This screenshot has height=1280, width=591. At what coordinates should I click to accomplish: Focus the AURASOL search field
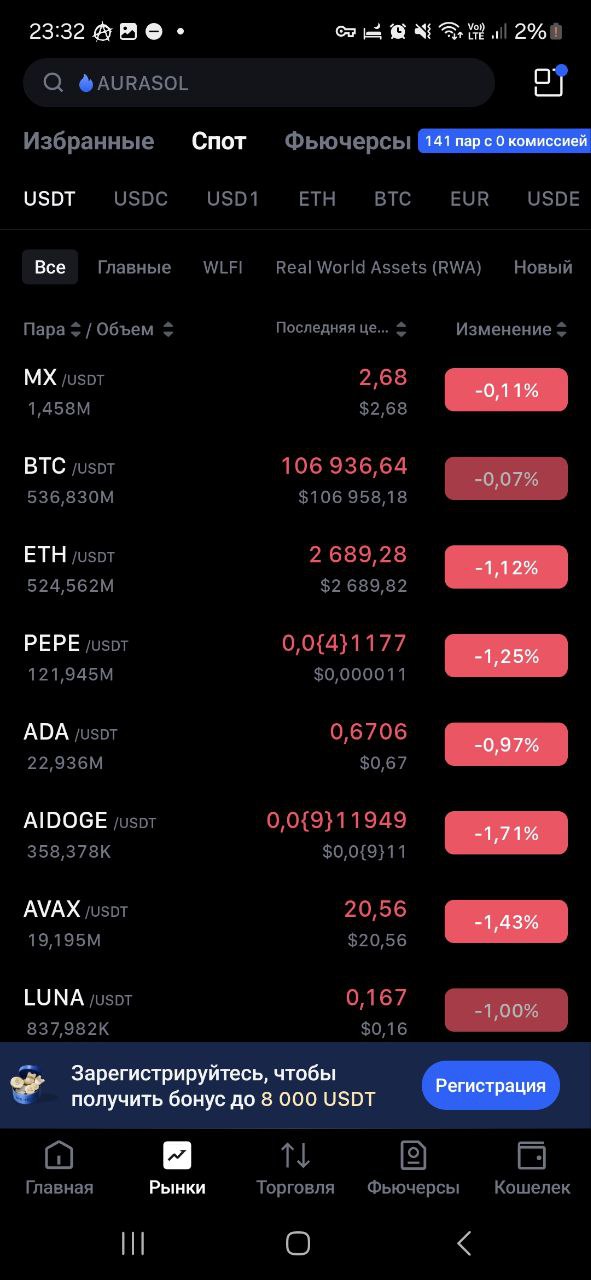[259, 83]
